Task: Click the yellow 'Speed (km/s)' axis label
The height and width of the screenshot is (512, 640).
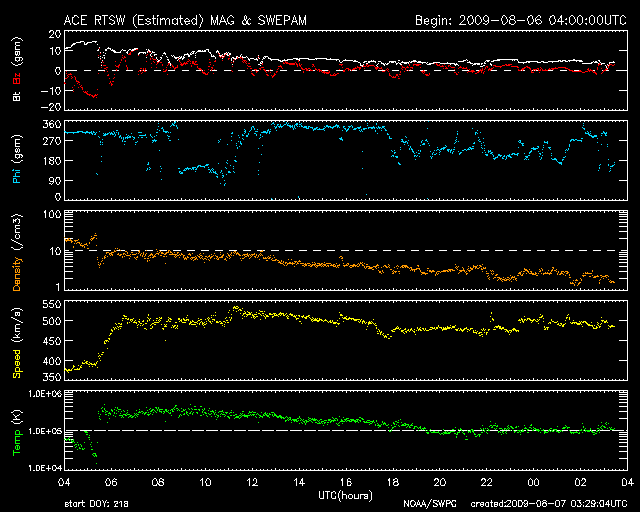Action: tap(16, 343)
